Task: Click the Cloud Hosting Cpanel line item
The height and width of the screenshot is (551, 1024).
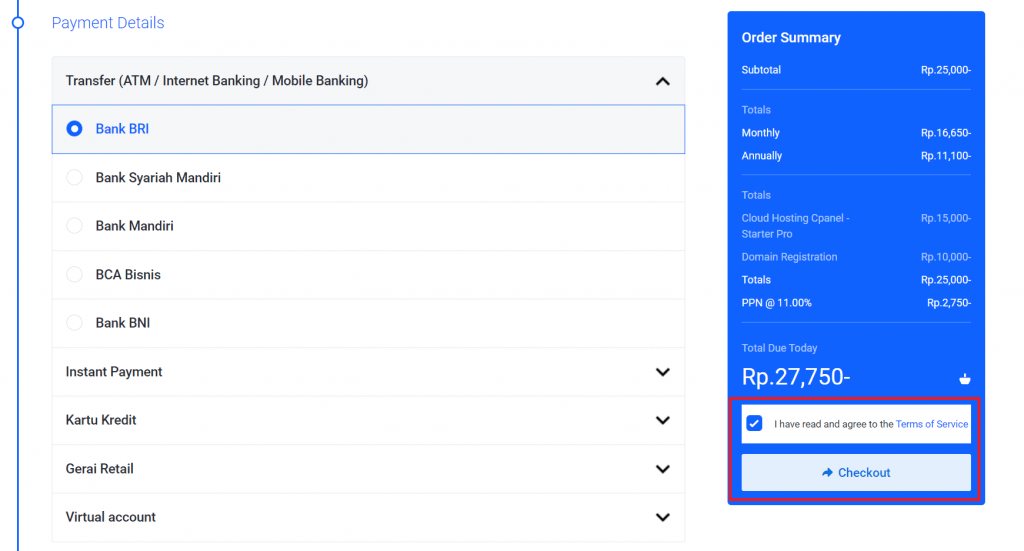Action: (x=795, y=225)
